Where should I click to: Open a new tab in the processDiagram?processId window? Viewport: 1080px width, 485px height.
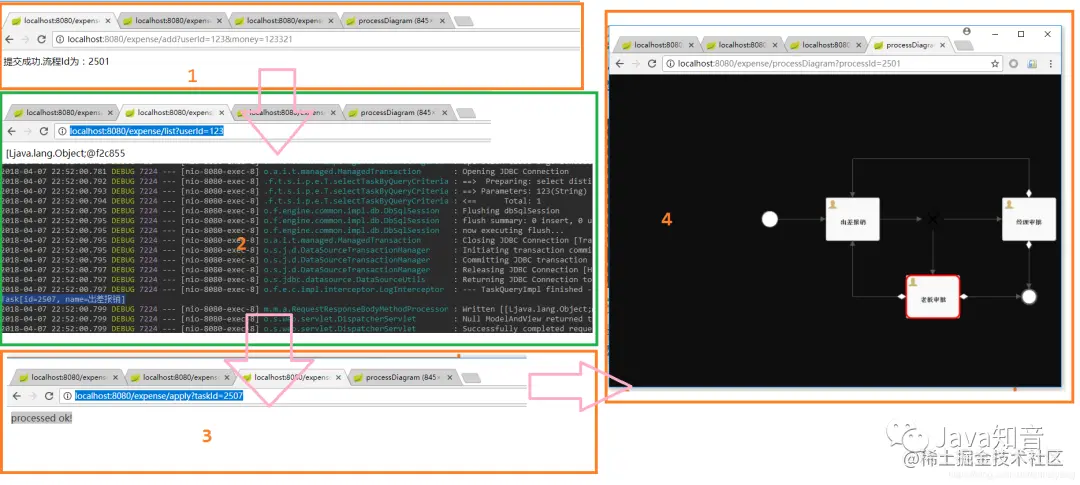pos(964,45)
